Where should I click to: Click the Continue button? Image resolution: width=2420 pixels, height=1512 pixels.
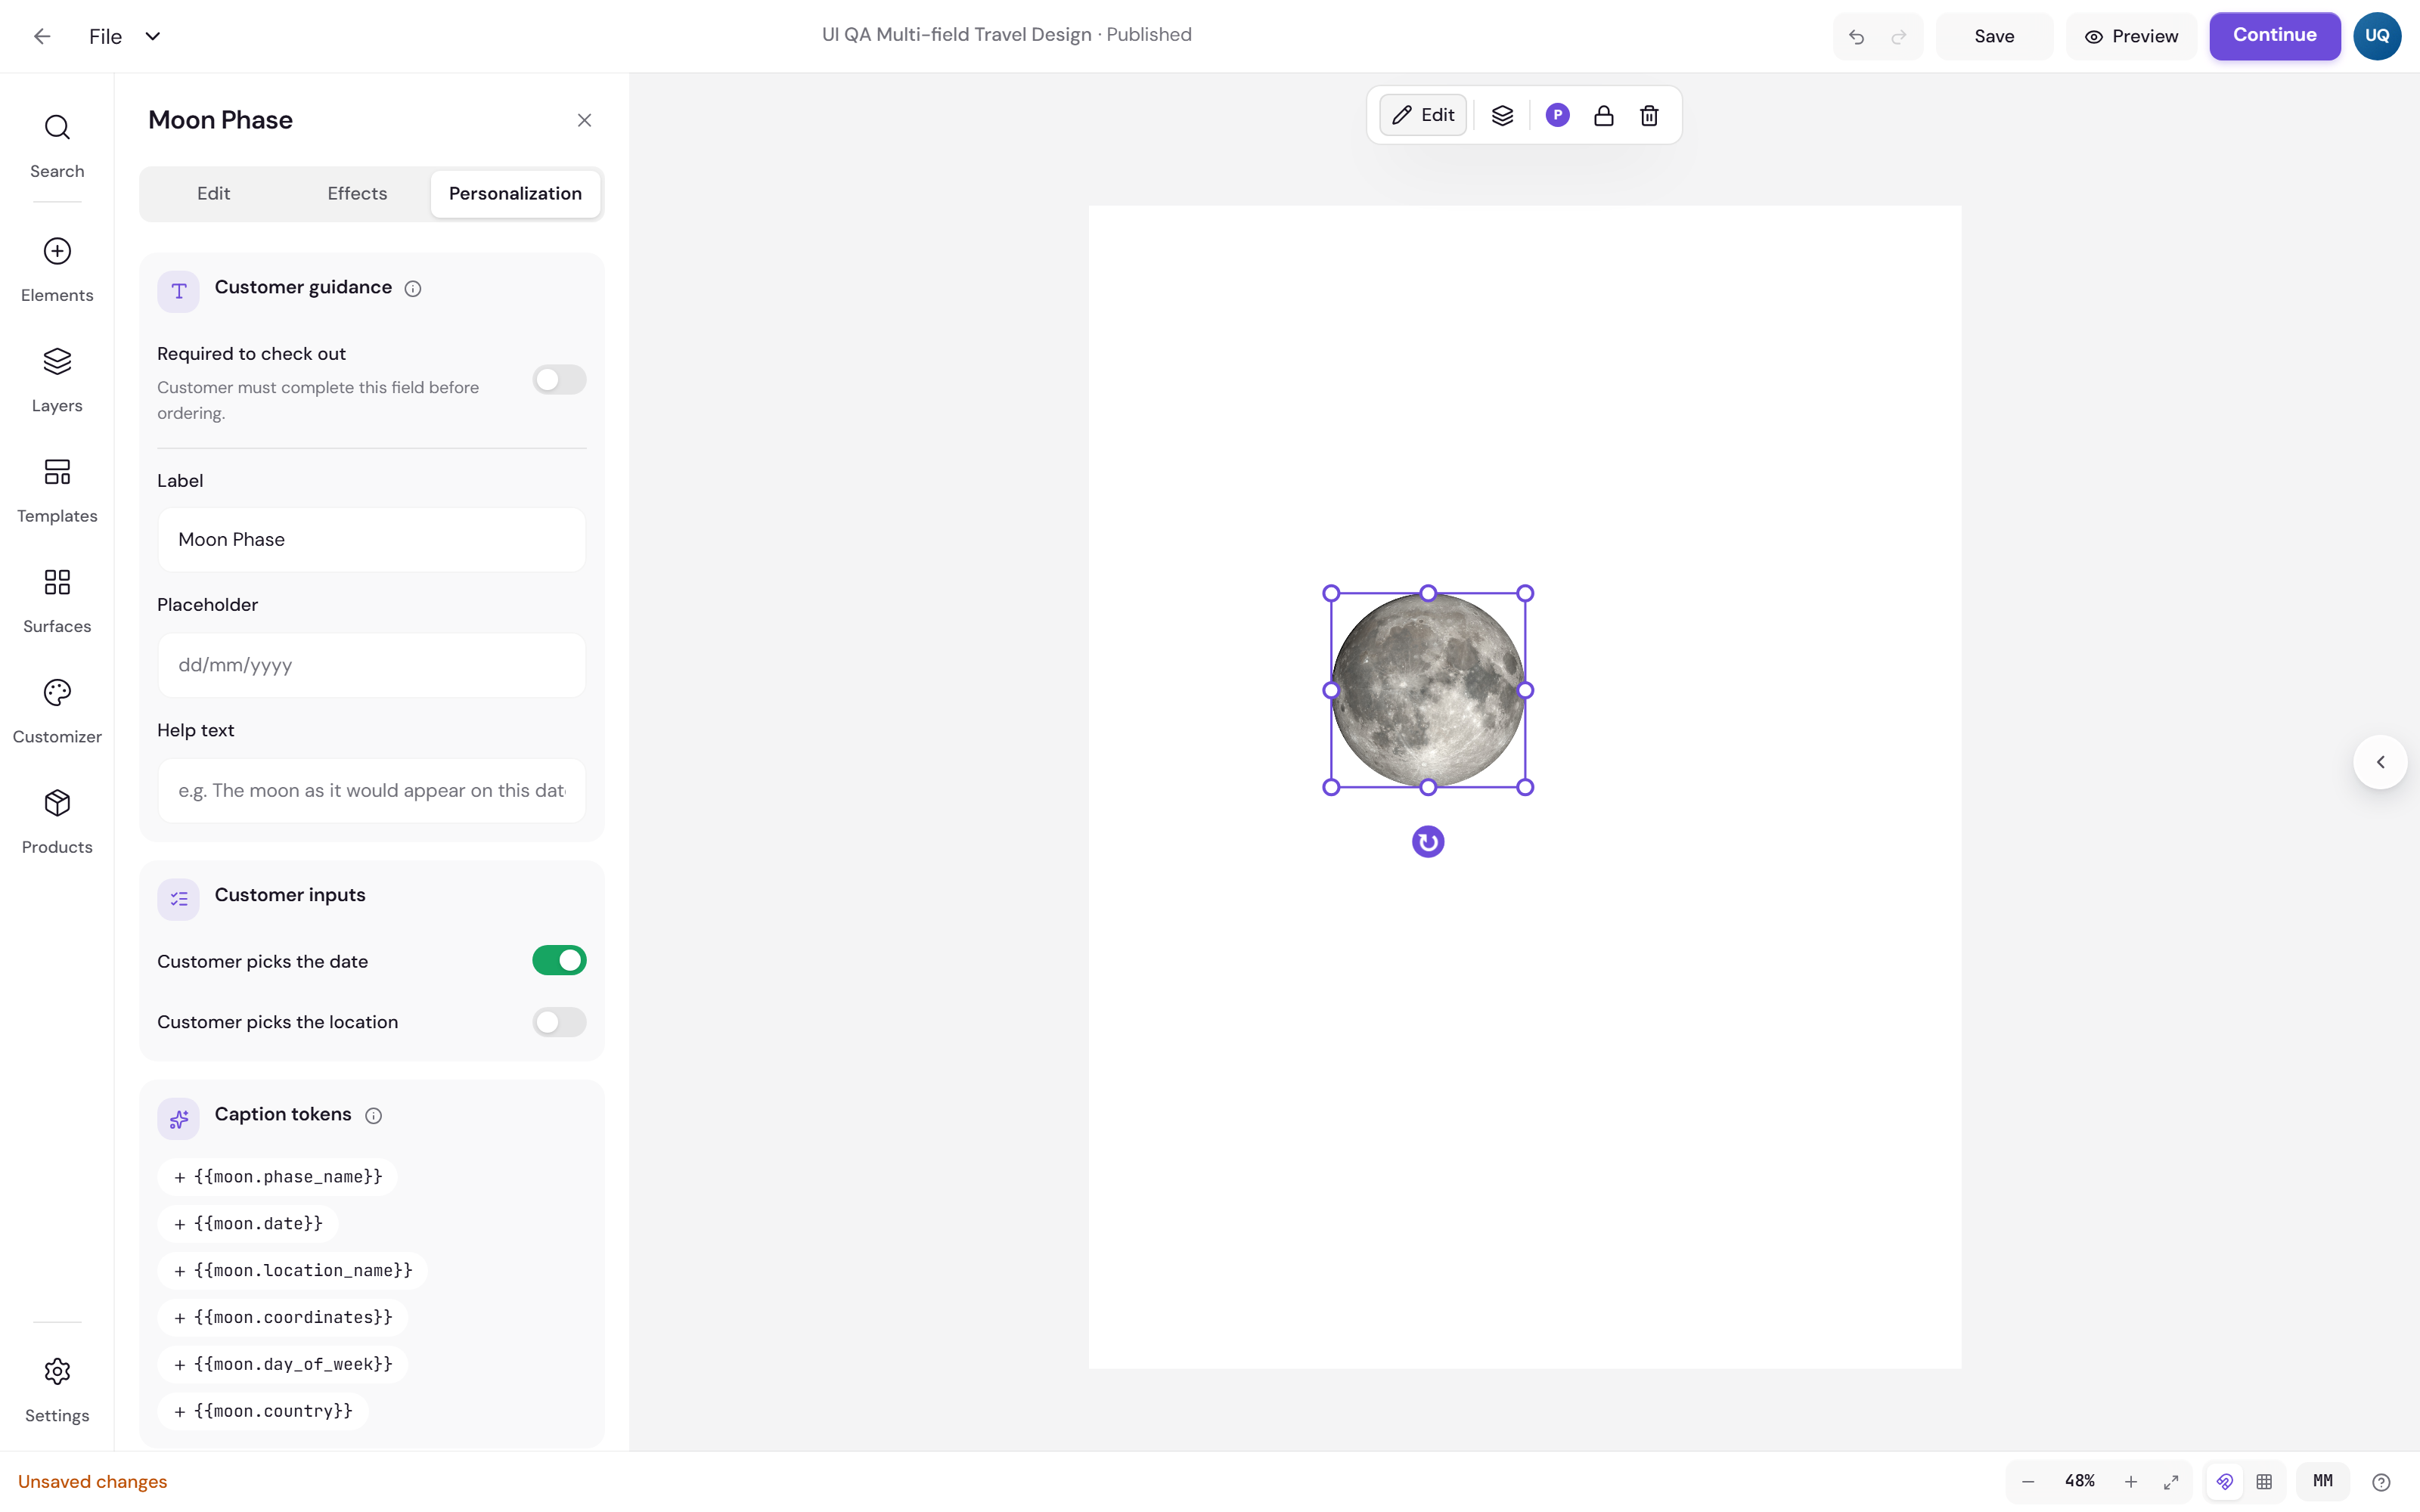[x=2274, y=36]
